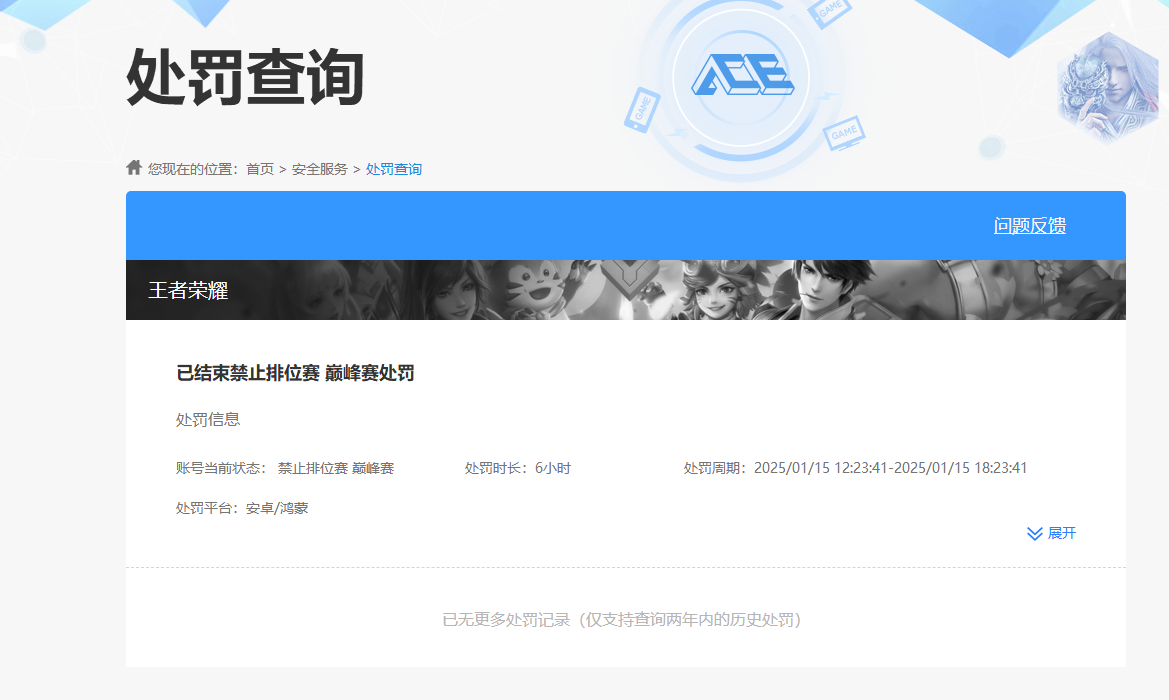The width and height of the screenshot is (1169, 700).
Task: Click the double-chevron icon beside 展开
Action: pyautogui.click(x=1032, y=533)
